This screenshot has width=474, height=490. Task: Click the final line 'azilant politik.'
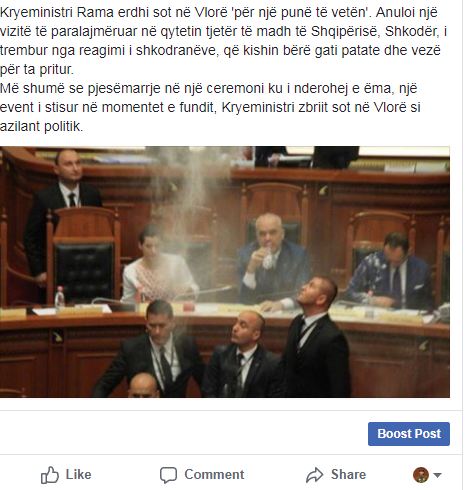(41, 126)
